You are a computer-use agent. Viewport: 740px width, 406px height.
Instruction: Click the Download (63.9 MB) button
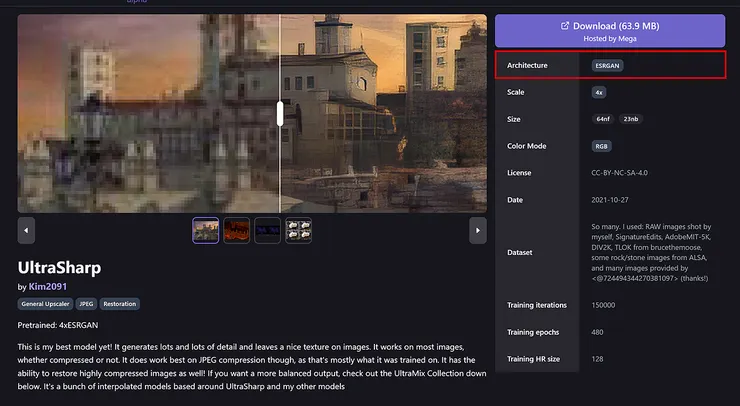pos(610,31)
